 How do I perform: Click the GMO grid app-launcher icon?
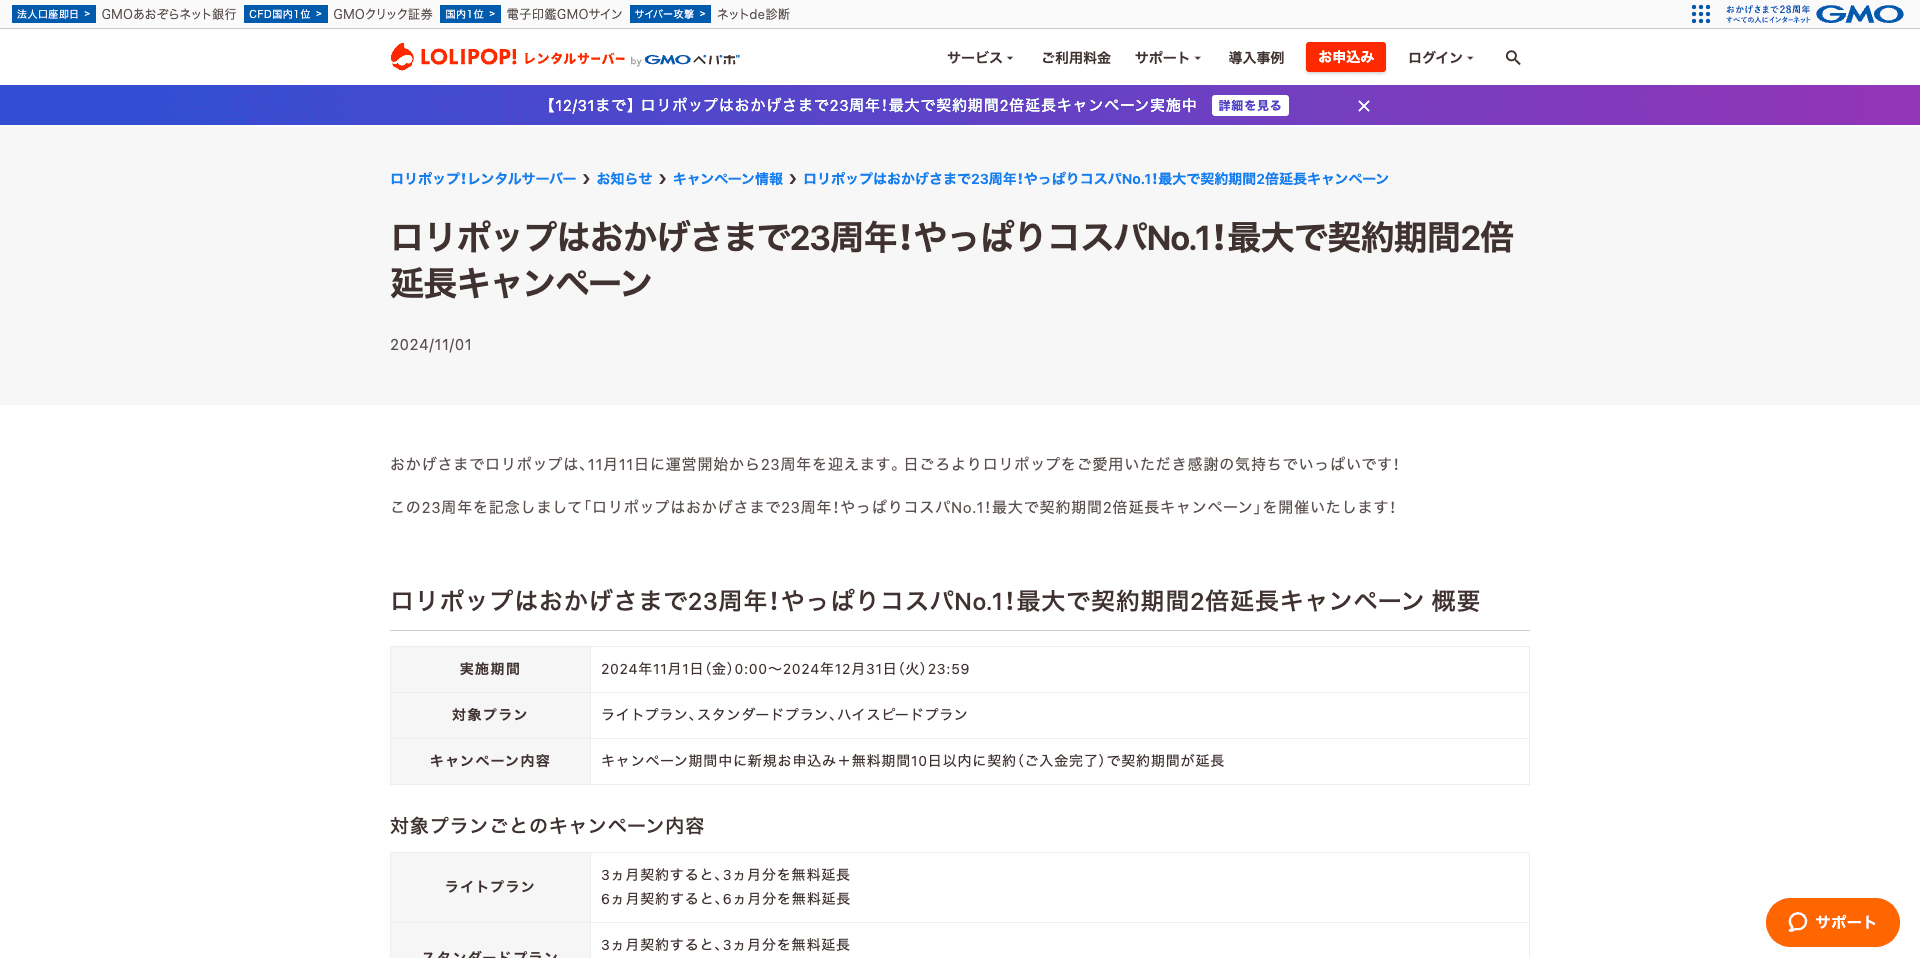[1700, 14]
